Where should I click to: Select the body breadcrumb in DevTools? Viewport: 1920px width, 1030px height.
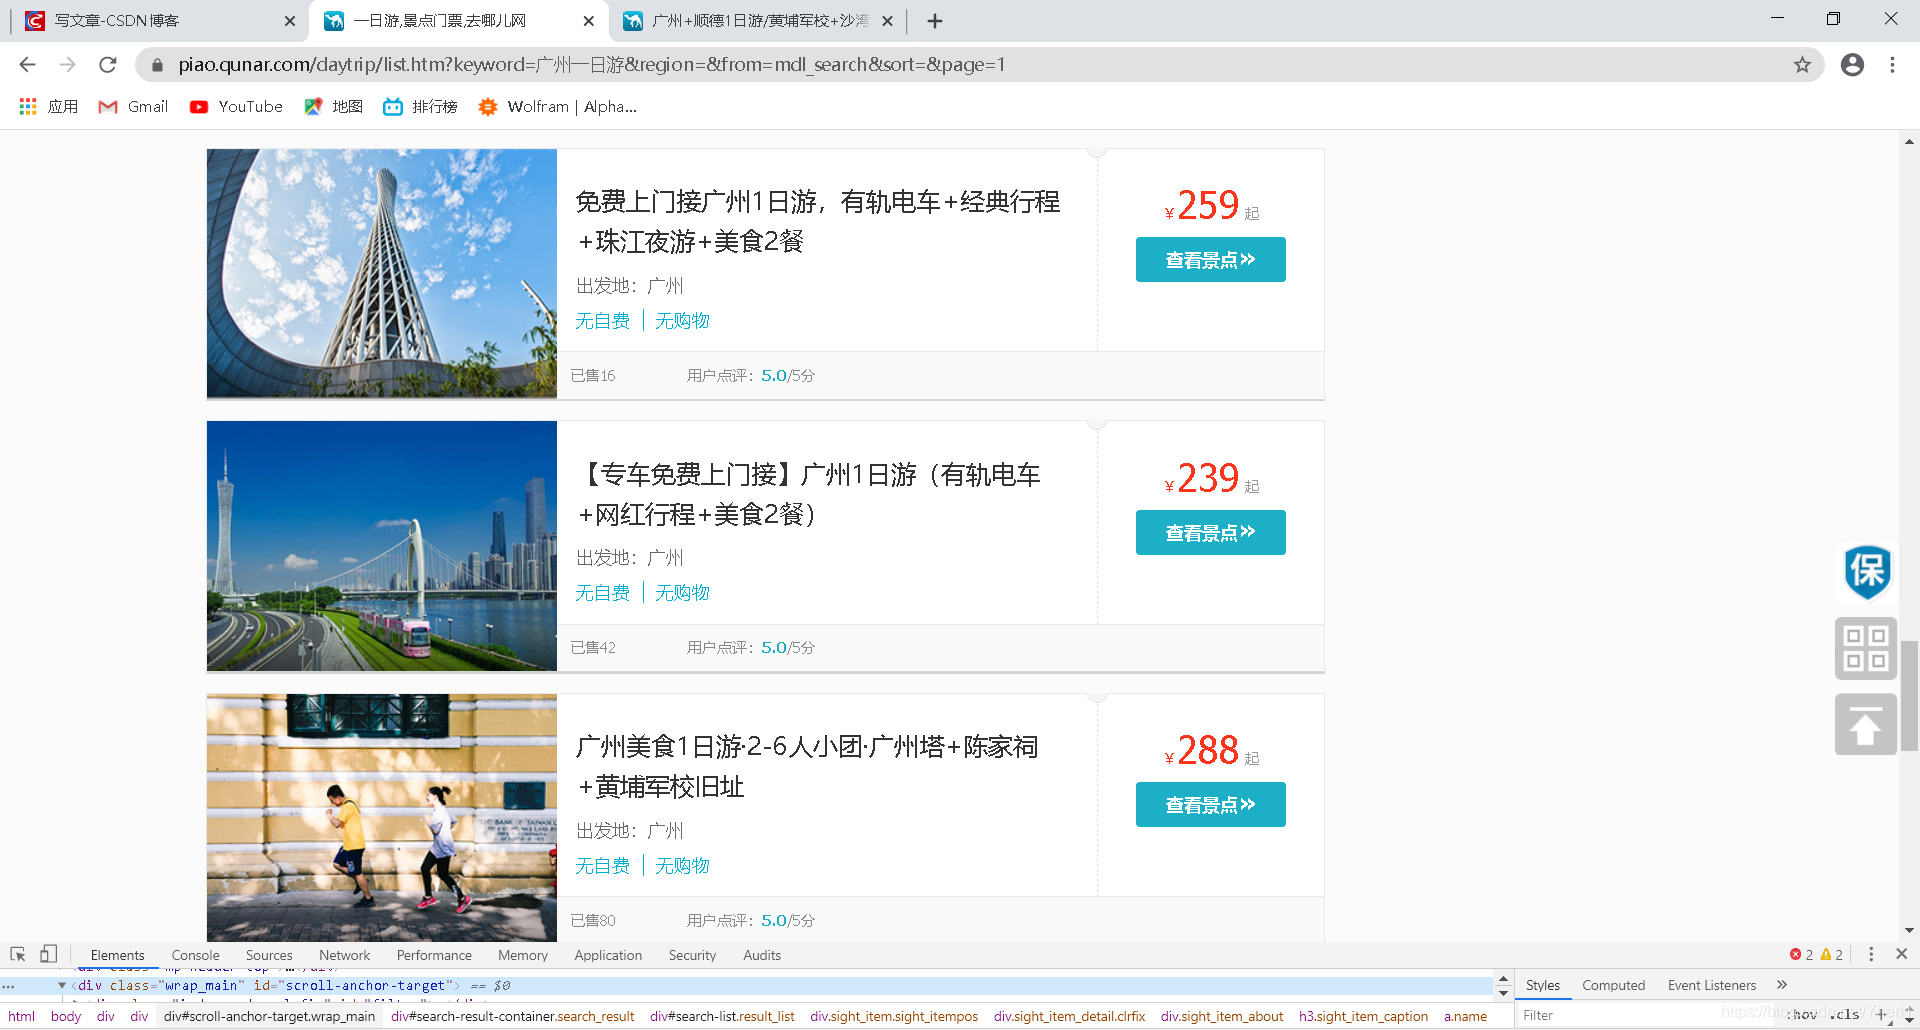tap(66, 1017)
